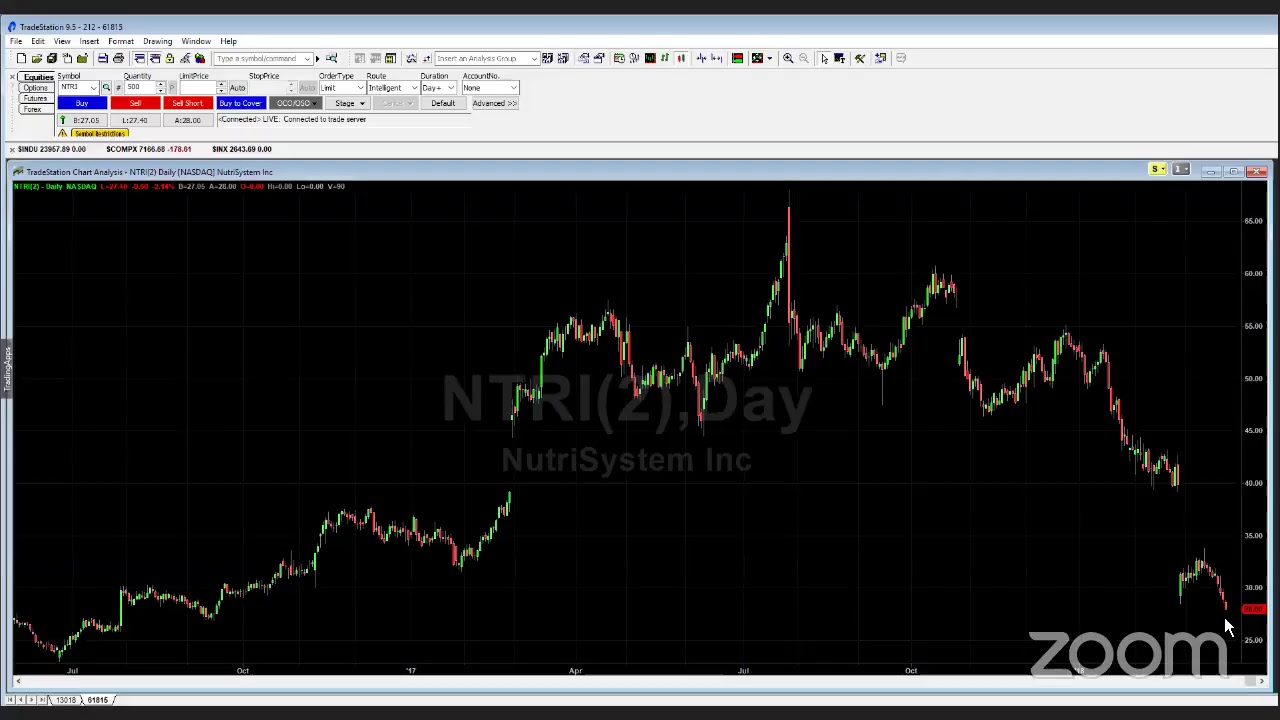Open the Help menu

pyautogui.click(x=228, y=41)
